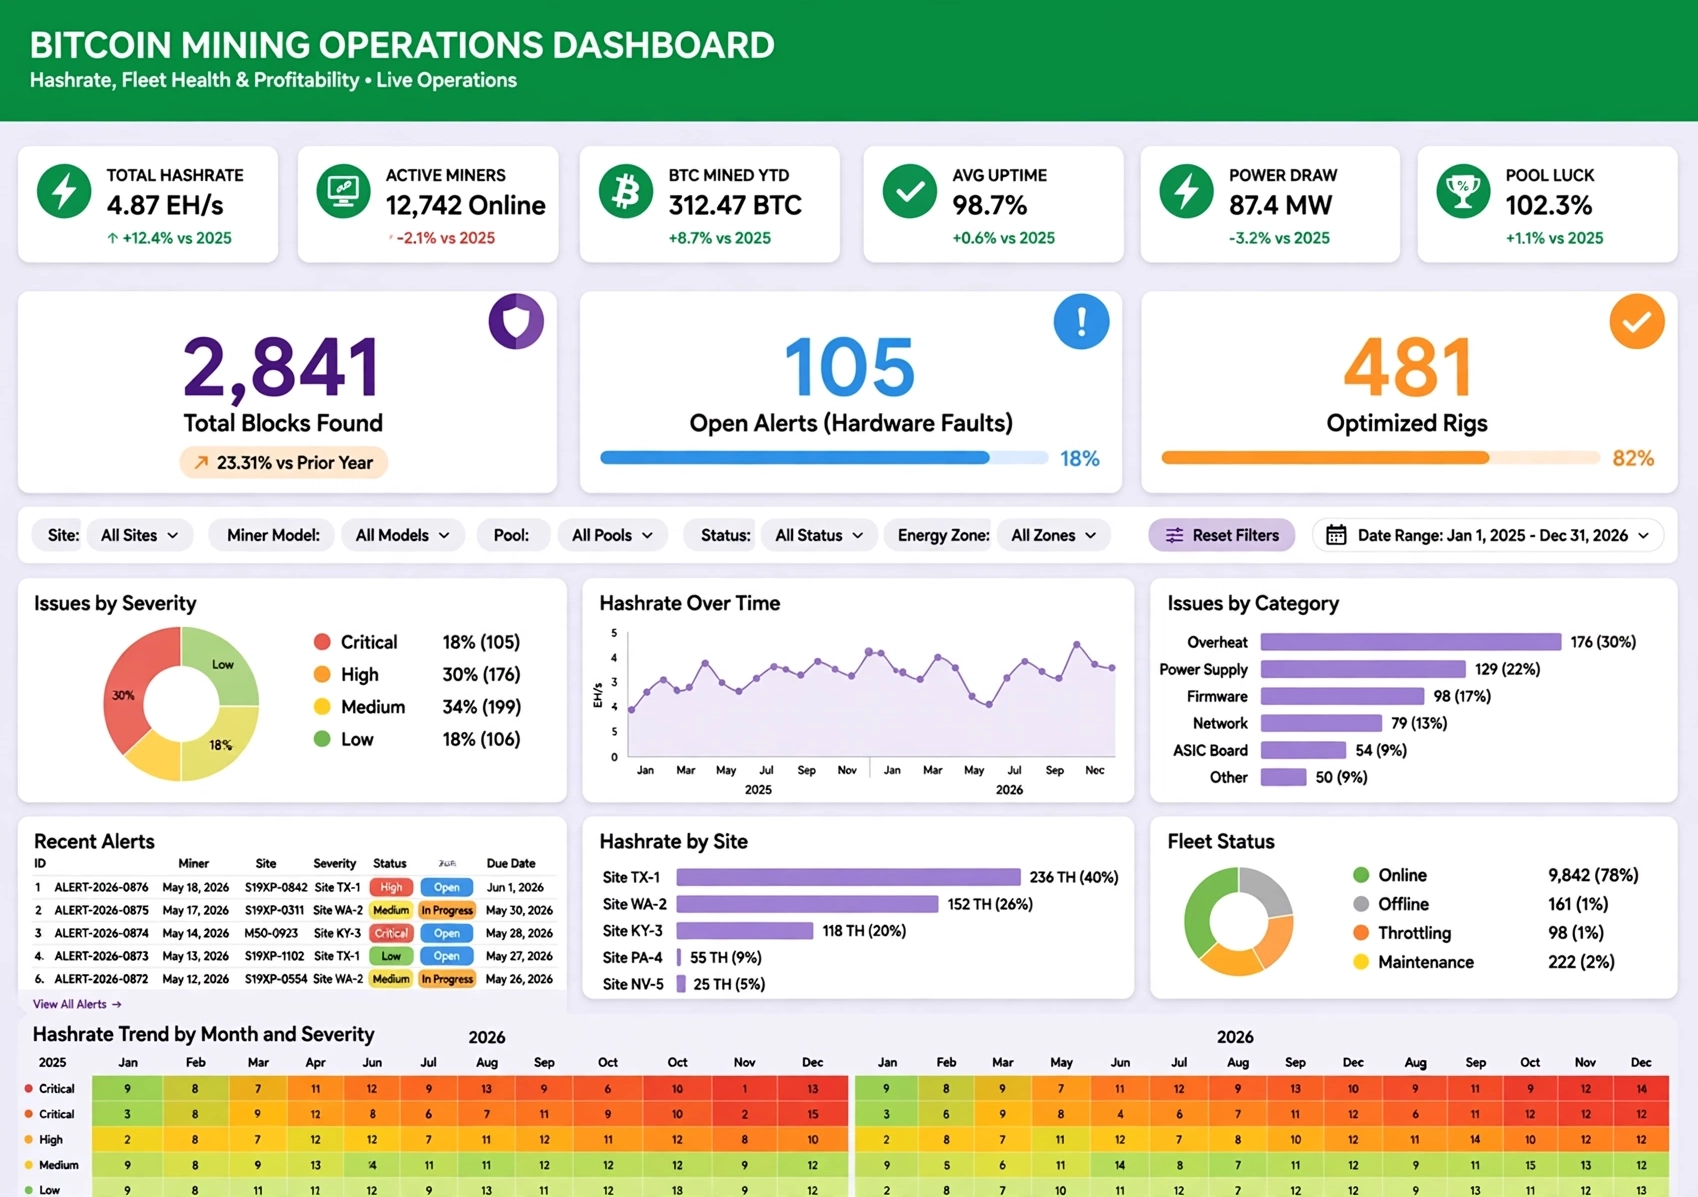The width and height of the screenshot is (1698, 1197).
Task: Click the ASIC Board bar in Issues by Category
Action: coord(1303,750)
